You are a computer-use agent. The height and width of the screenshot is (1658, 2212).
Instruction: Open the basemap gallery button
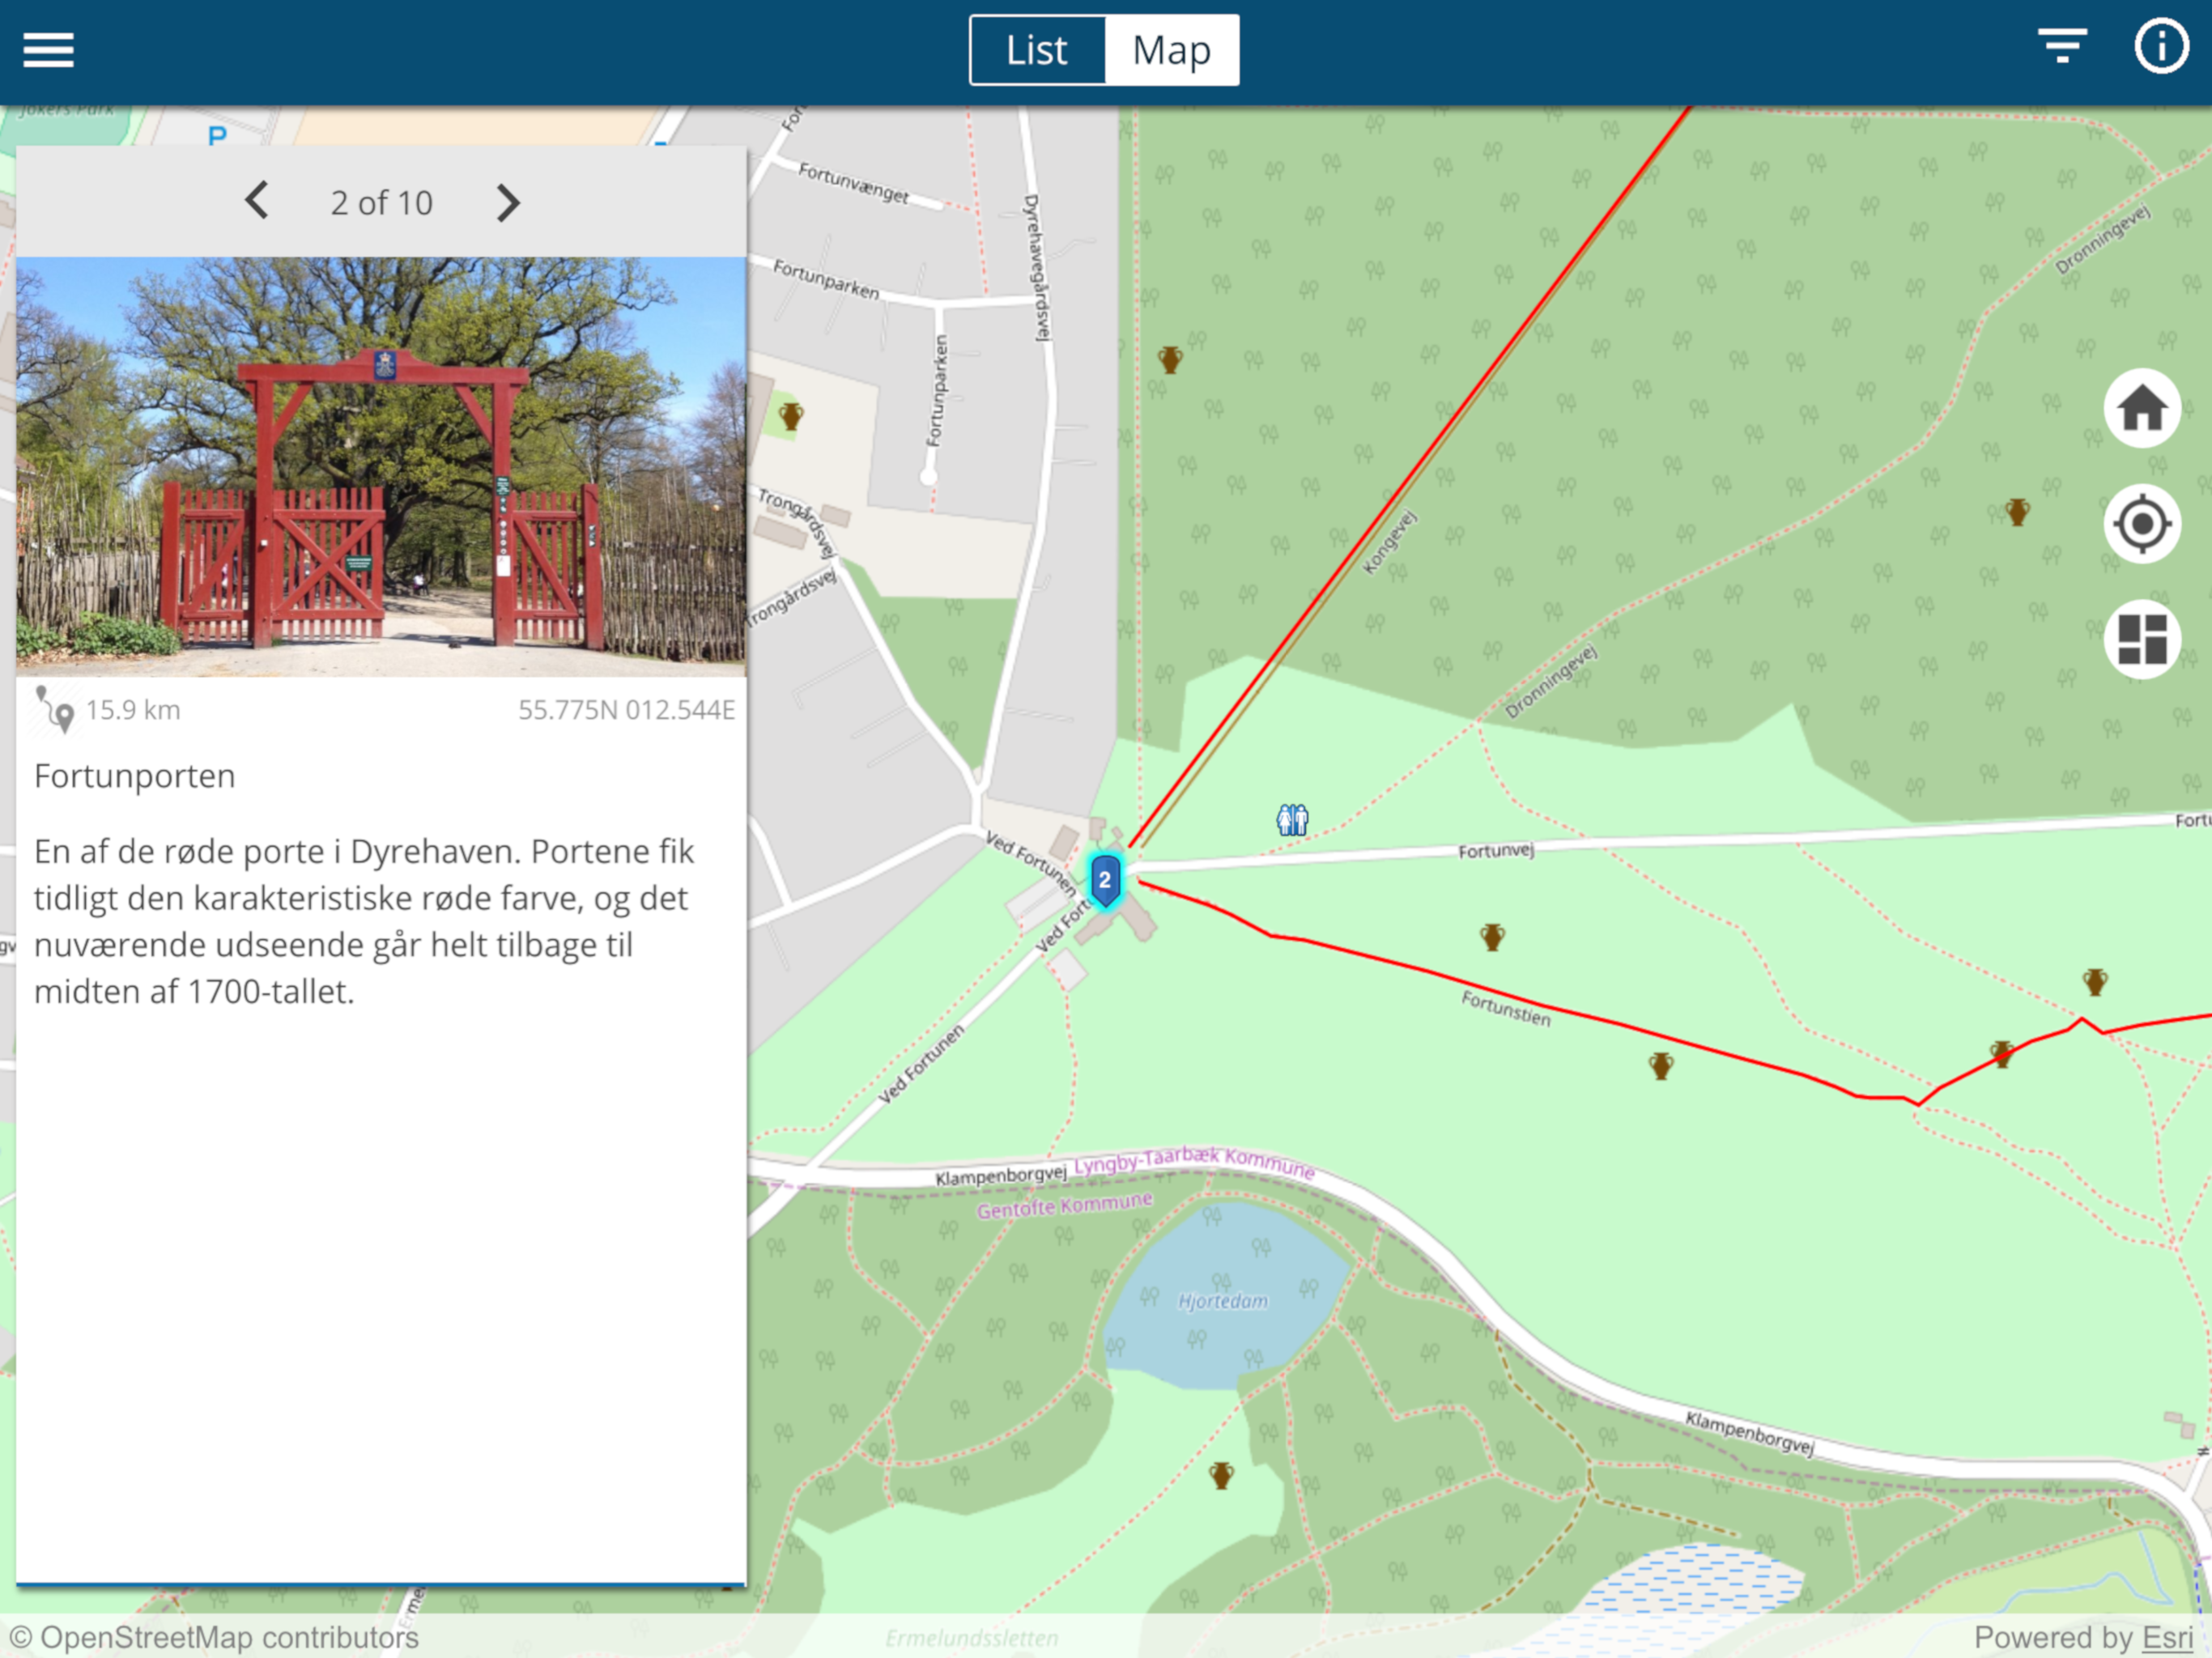point(2142,639)
